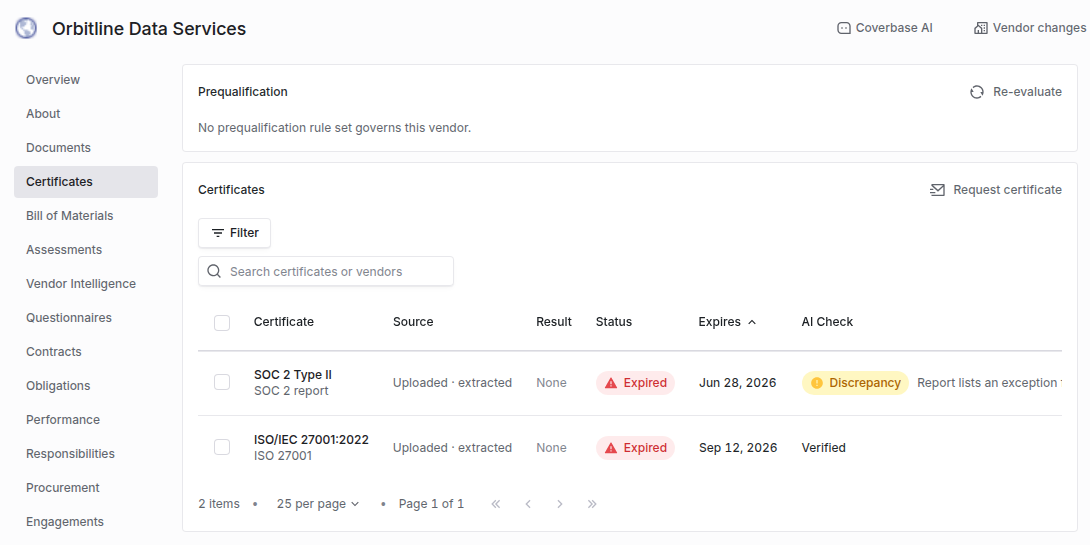Tick the select-all checkbox in the table header

click(222, 323)
